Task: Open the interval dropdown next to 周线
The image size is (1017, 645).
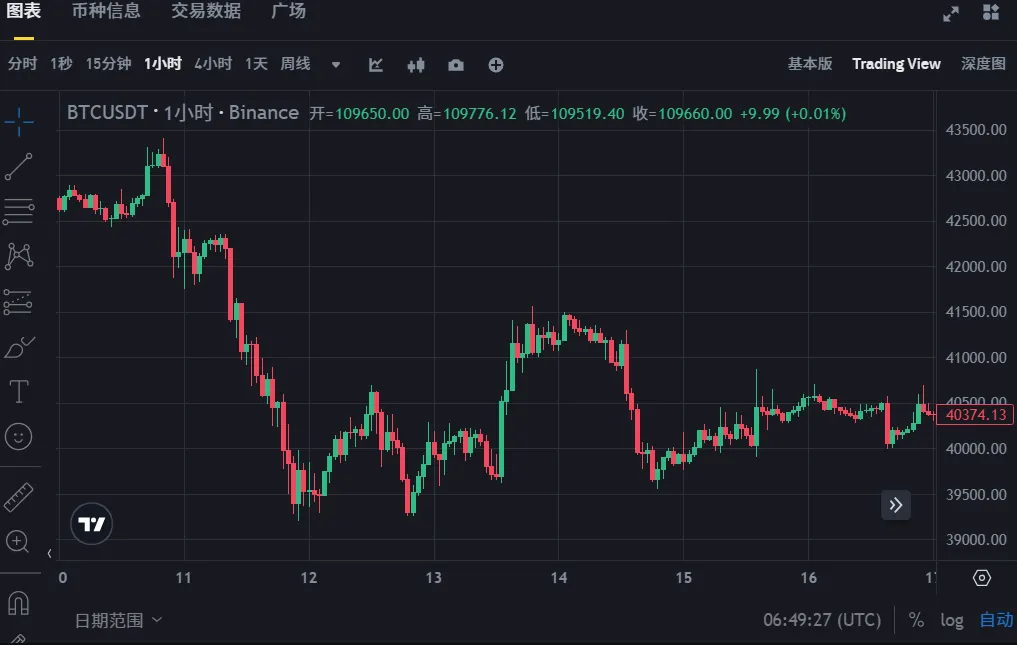Action: click(x=335, y=63)
